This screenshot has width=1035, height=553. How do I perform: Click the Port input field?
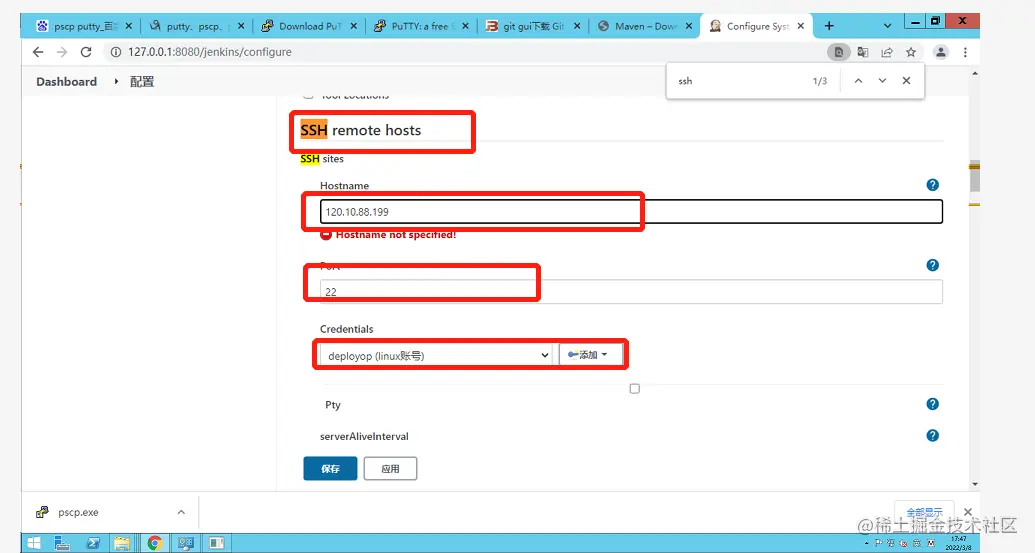(x=631, y=292)
